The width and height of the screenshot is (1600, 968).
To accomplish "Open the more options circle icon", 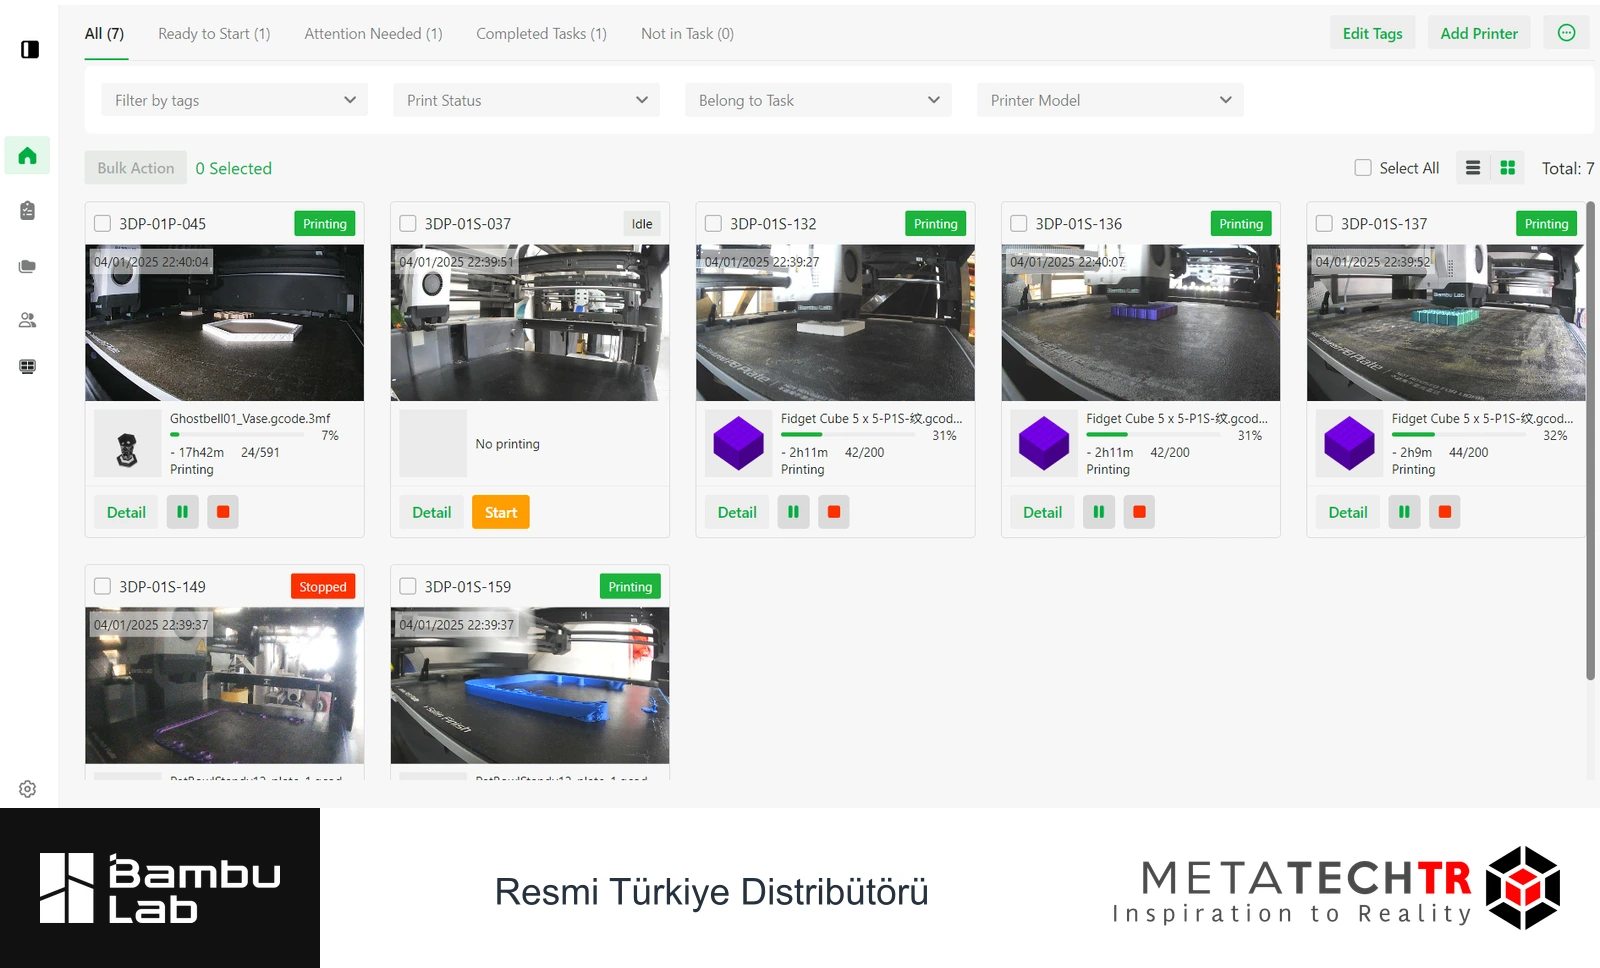I will click(1566, 33).
